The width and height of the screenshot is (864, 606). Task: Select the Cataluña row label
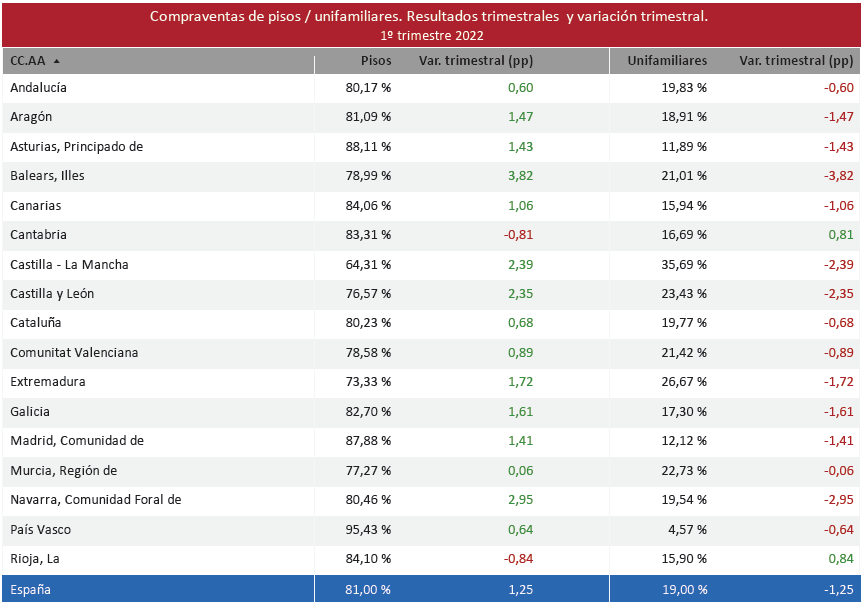[36, 323]
